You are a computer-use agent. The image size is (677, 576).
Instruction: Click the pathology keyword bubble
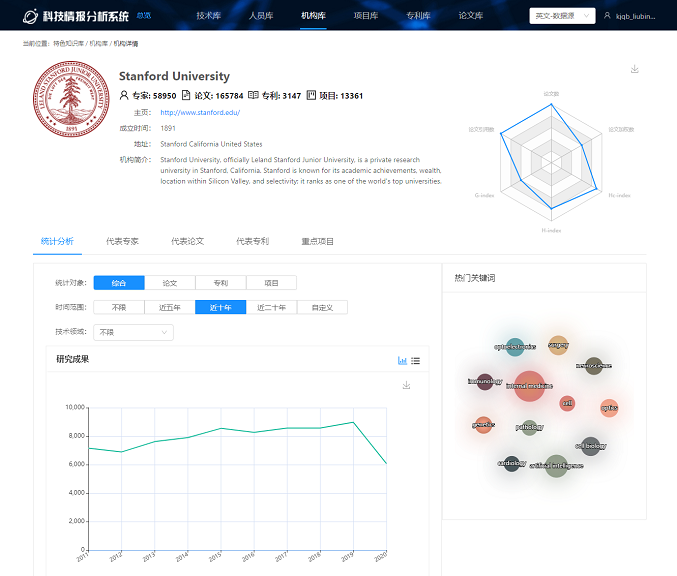tap(529, 427)
